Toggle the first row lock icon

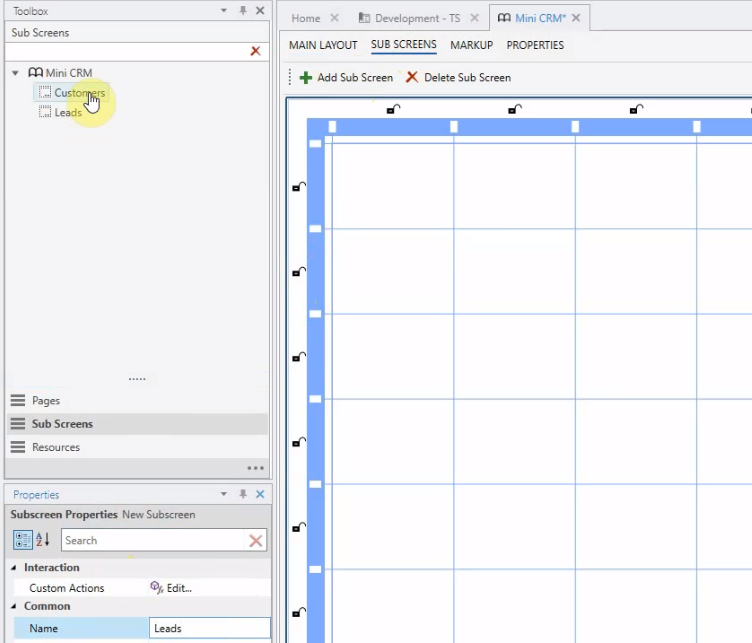(298, 187)
